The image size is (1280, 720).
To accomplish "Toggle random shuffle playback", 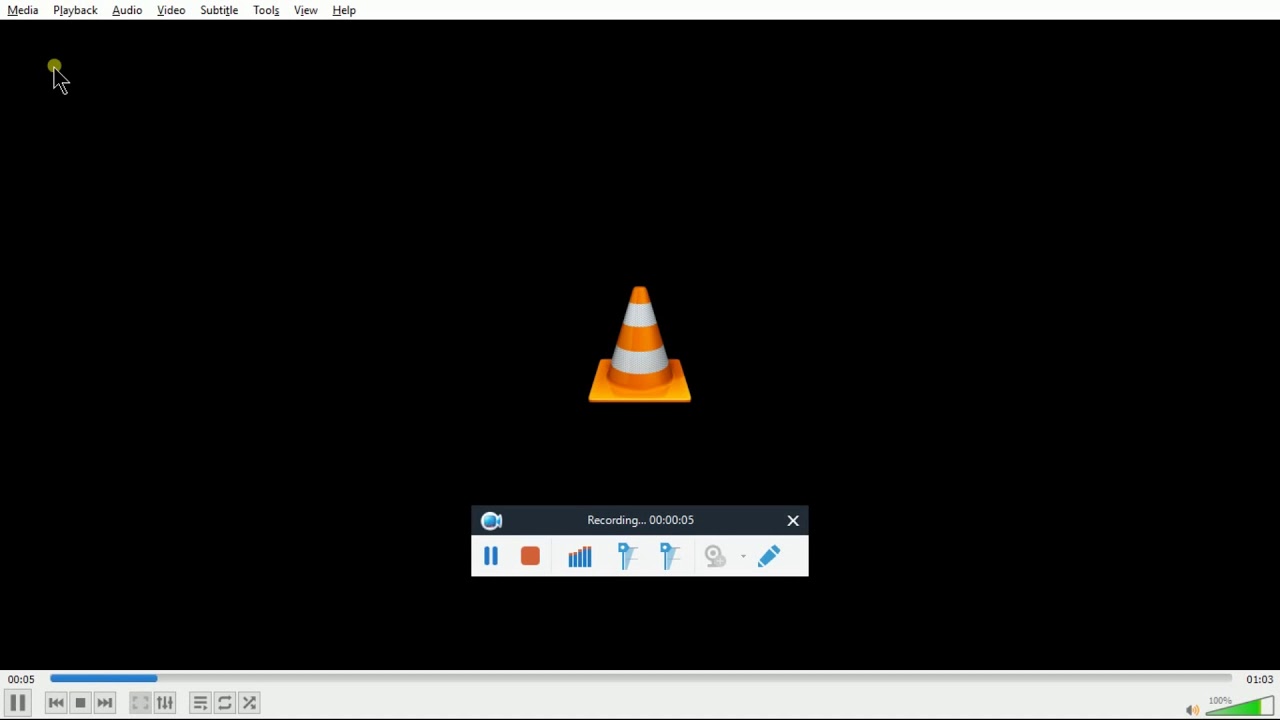I will click(x=250, y=703).
